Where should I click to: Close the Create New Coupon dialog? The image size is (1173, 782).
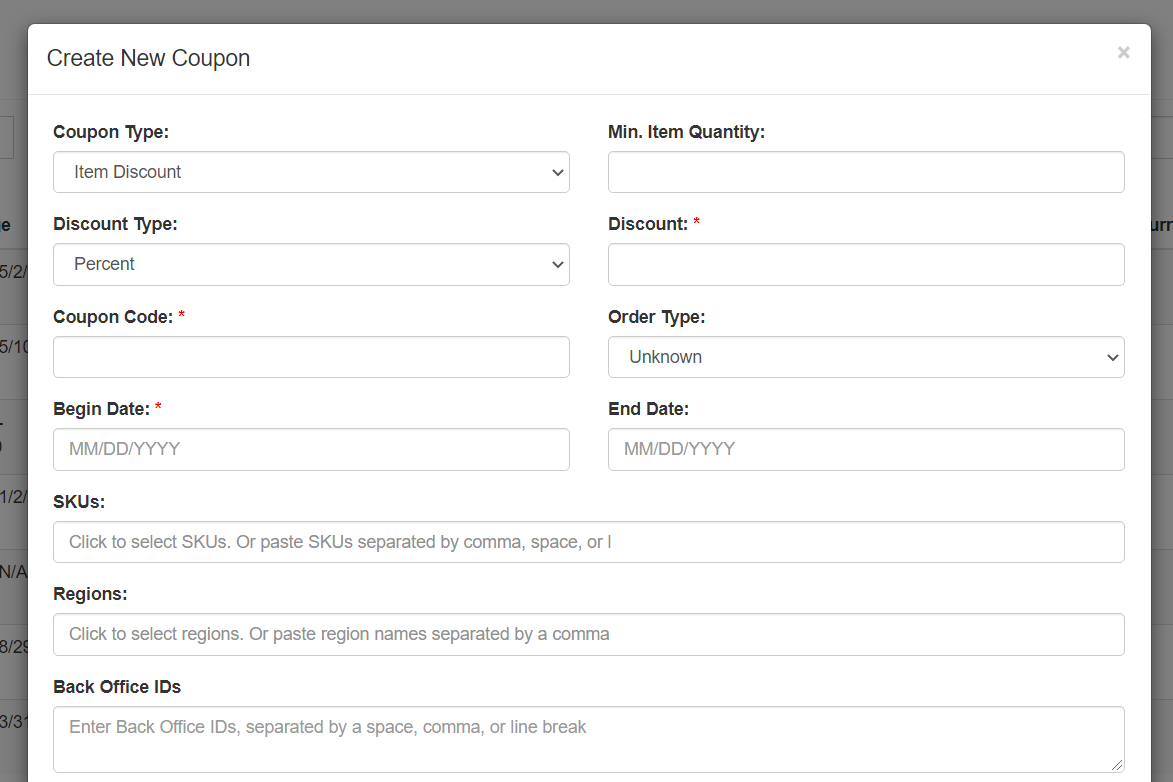coord(1123,52)
